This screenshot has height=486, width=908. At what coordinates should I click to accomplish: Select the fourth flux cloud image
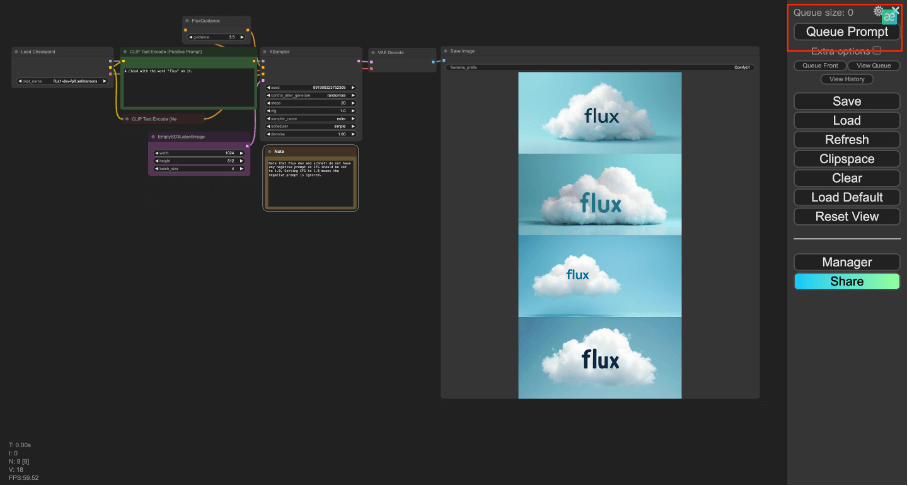tap(599, 358)
